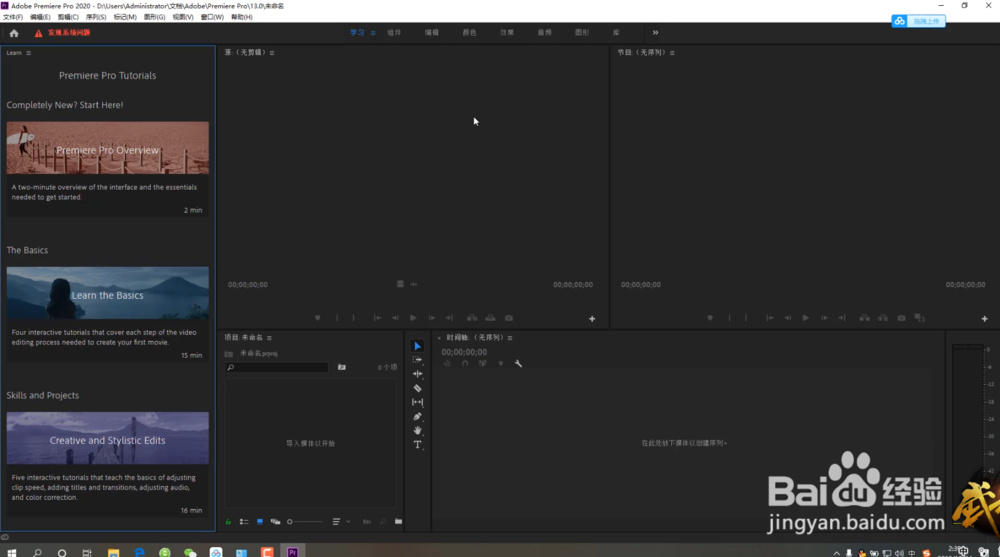Click the Home icon
1000x557 pixels.
(14, 33)
